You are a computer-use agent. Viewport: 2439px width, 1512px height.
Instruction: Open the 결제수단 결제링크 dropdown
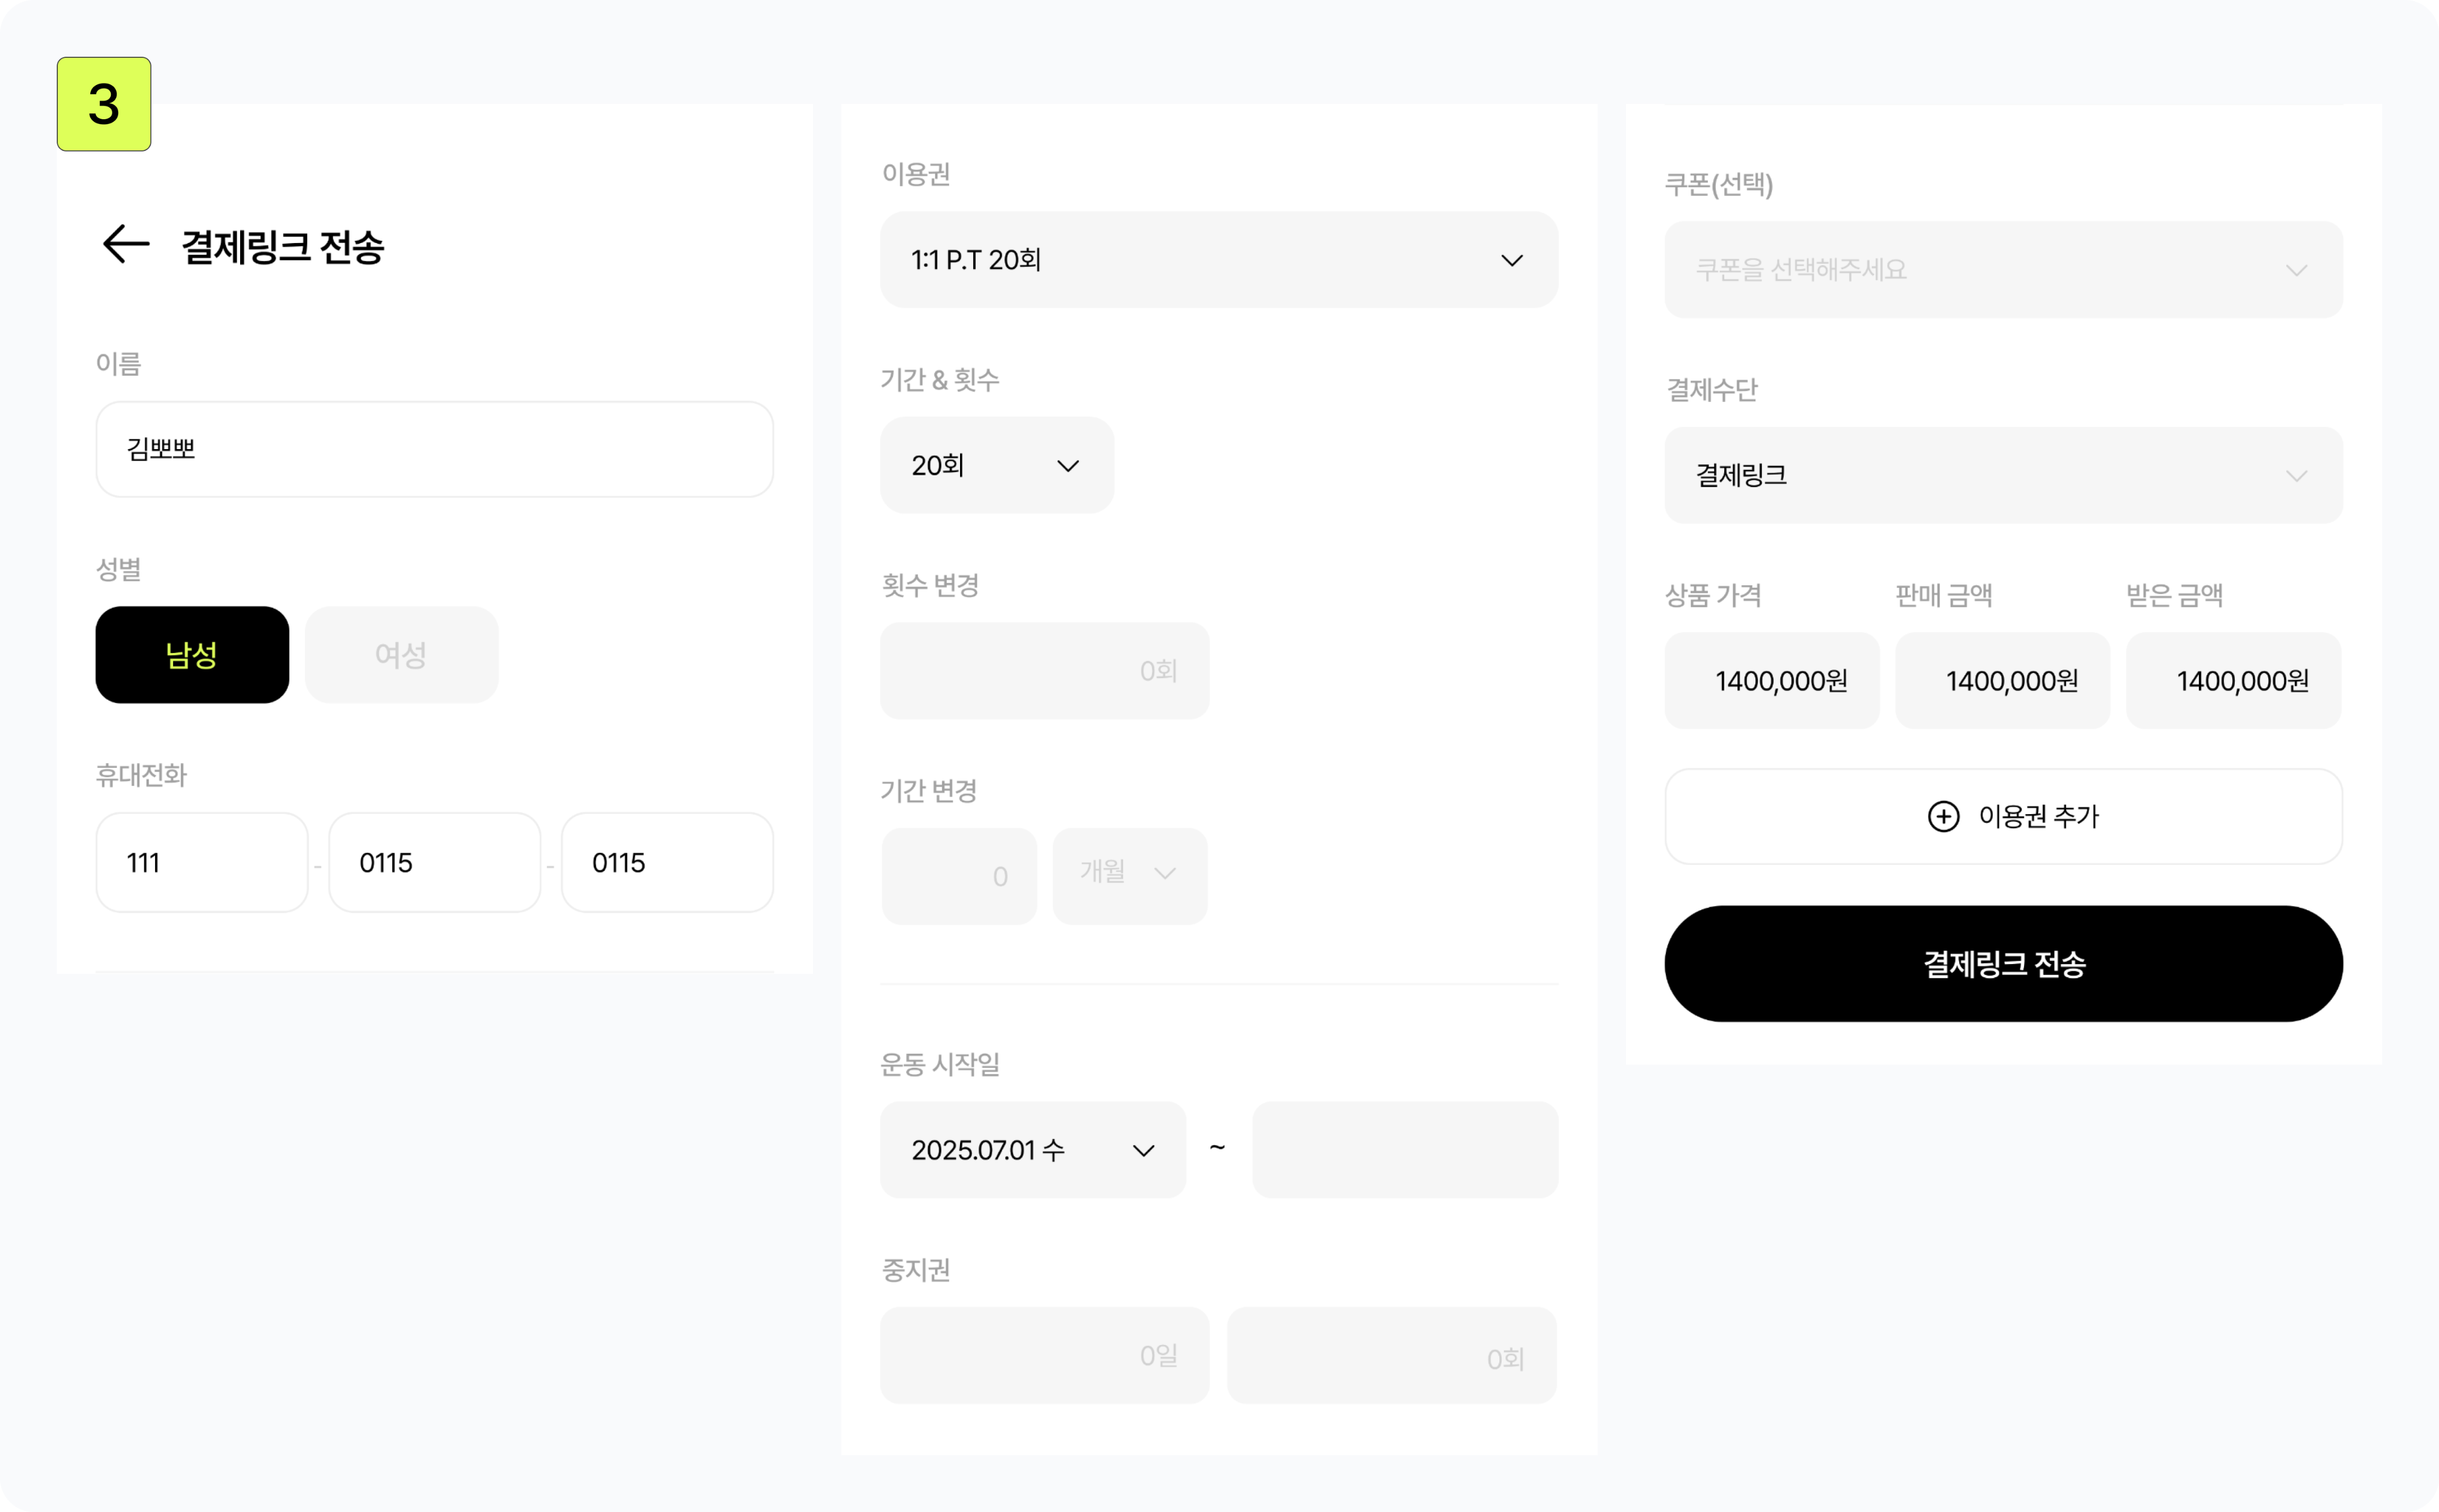(x=2003, y=475)
